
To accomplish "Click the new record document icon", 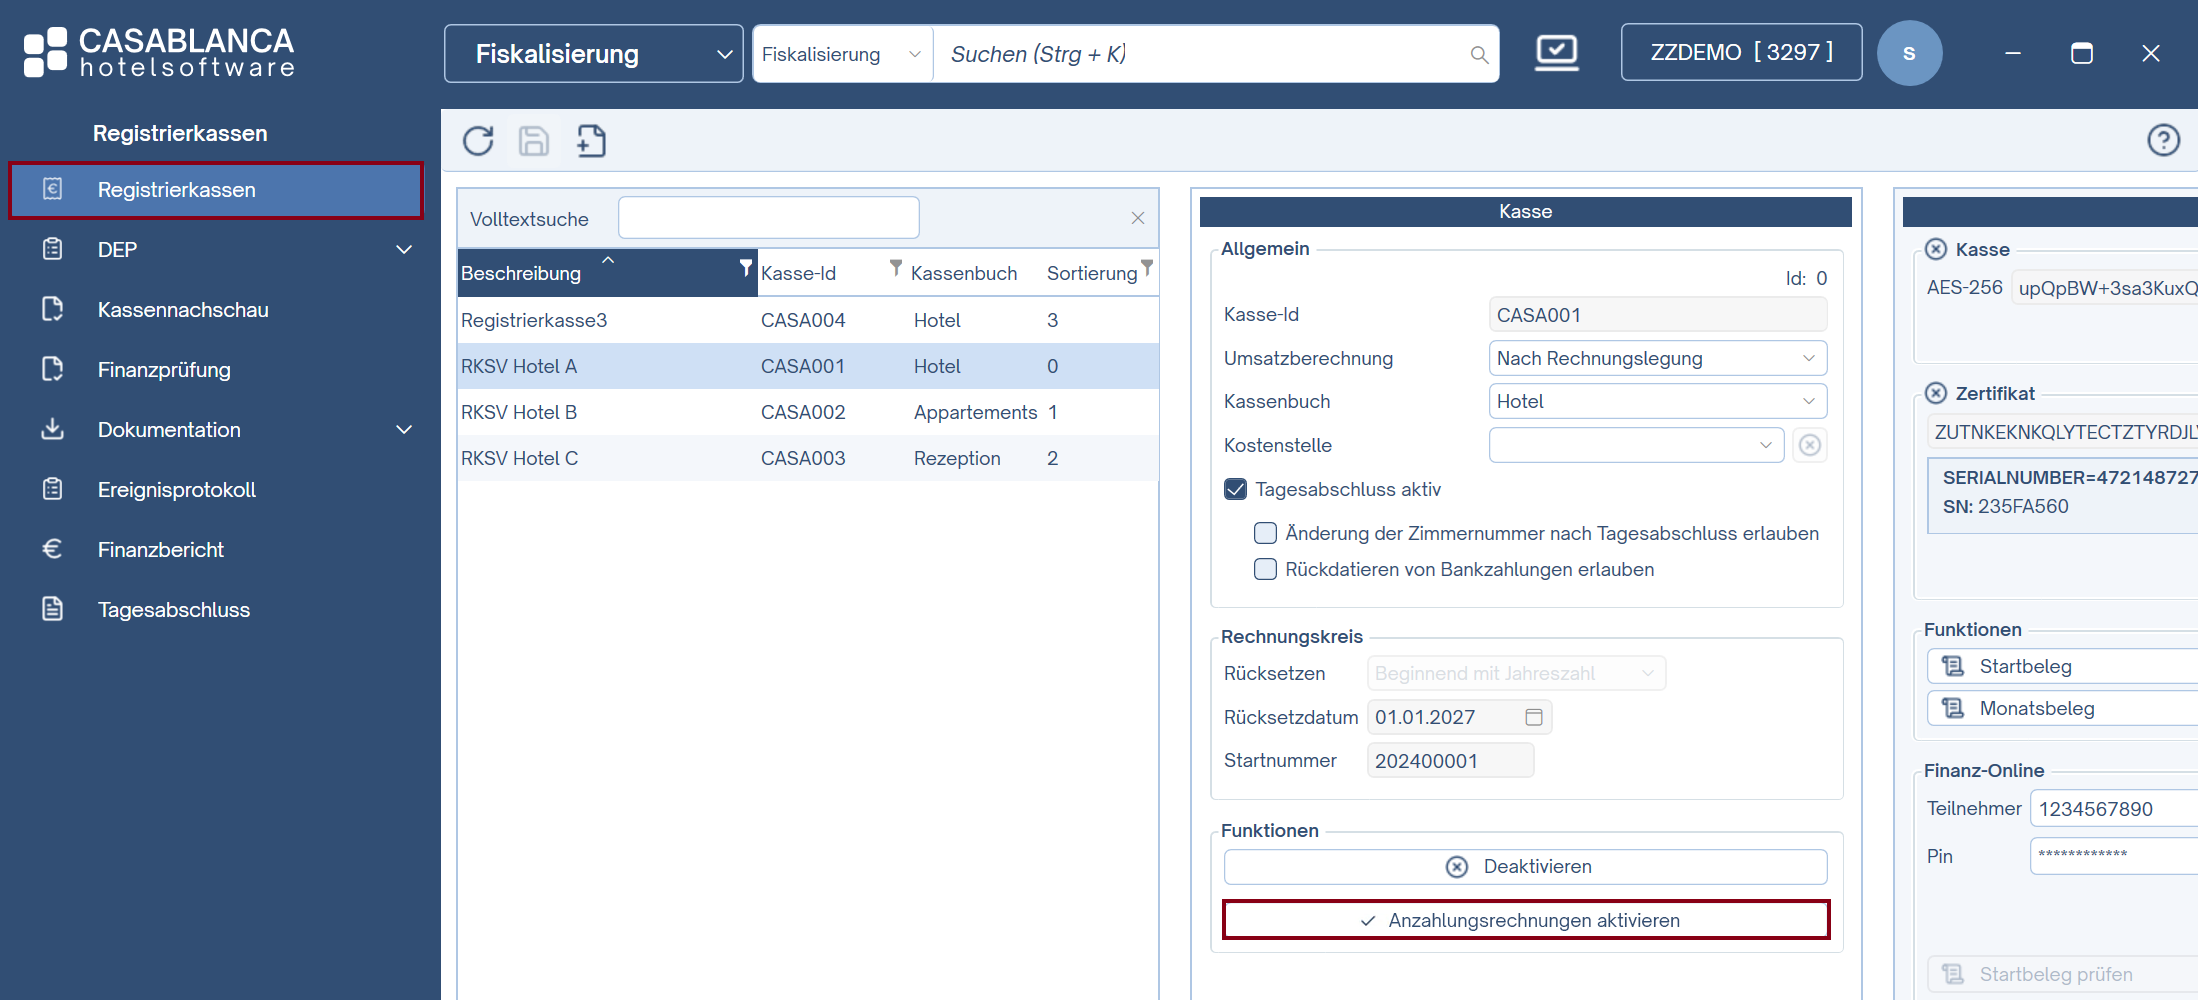I will [x=591, y=141].
